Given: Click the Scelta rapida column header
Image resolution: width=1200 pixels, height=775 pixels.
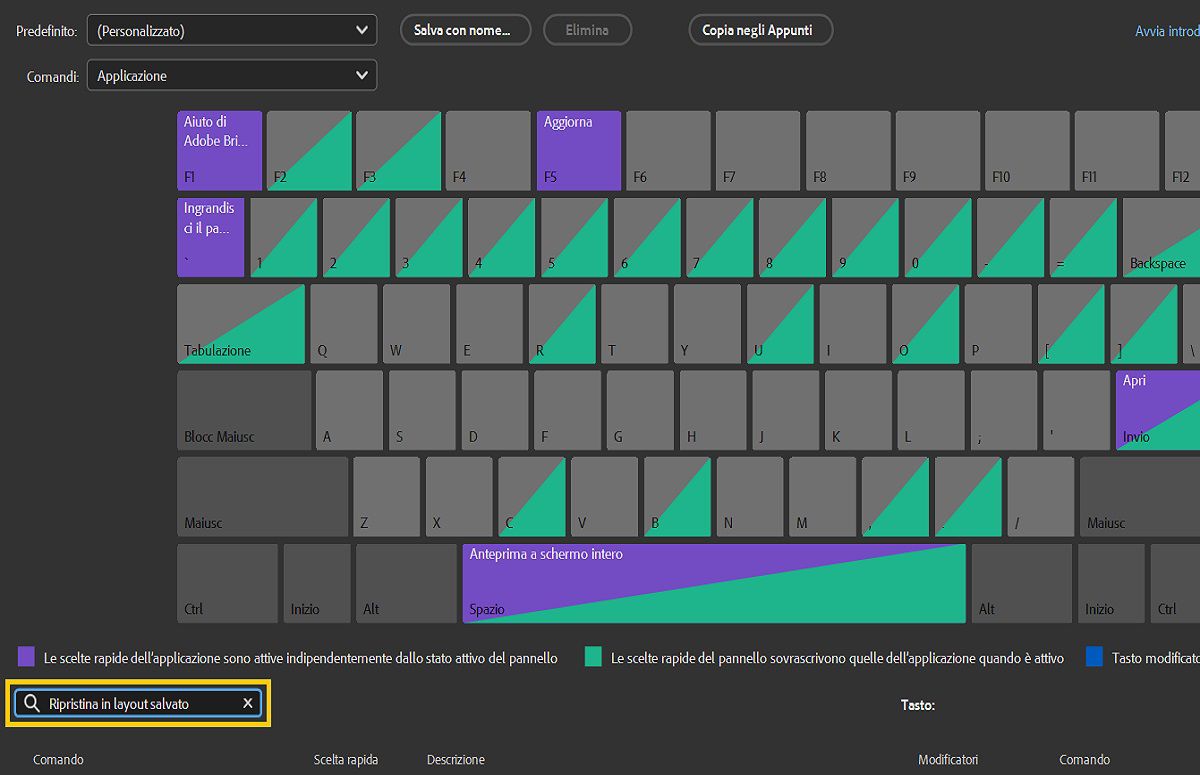Looking at the screenshot, I should point(346,759).
